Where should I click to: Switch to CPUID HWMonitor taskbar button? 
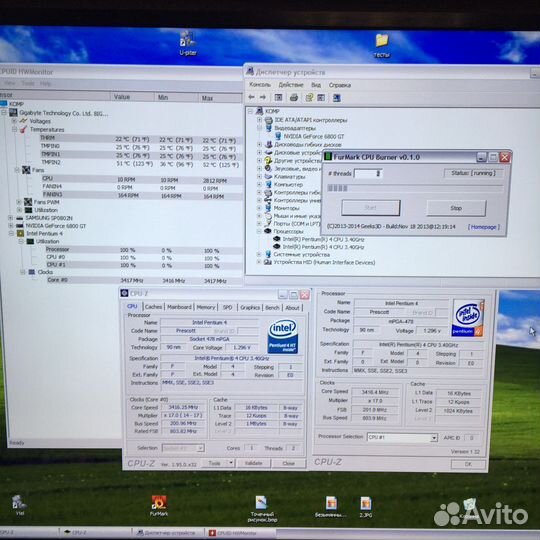tap(241, 533)
